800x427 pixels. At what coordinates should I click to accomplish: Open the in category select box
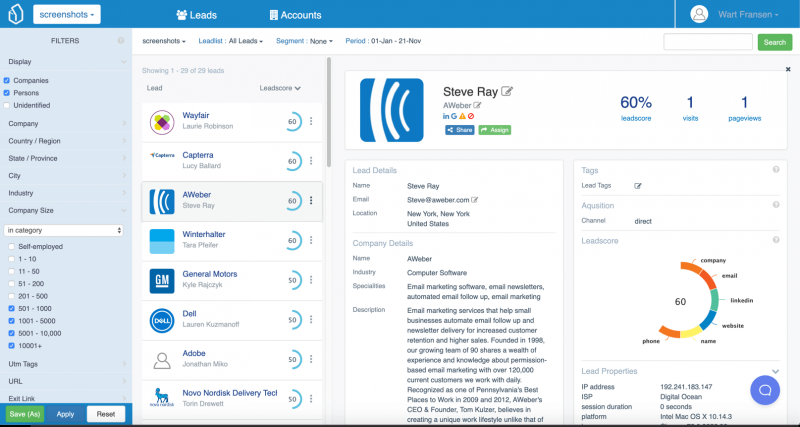[x=64, y=230]
